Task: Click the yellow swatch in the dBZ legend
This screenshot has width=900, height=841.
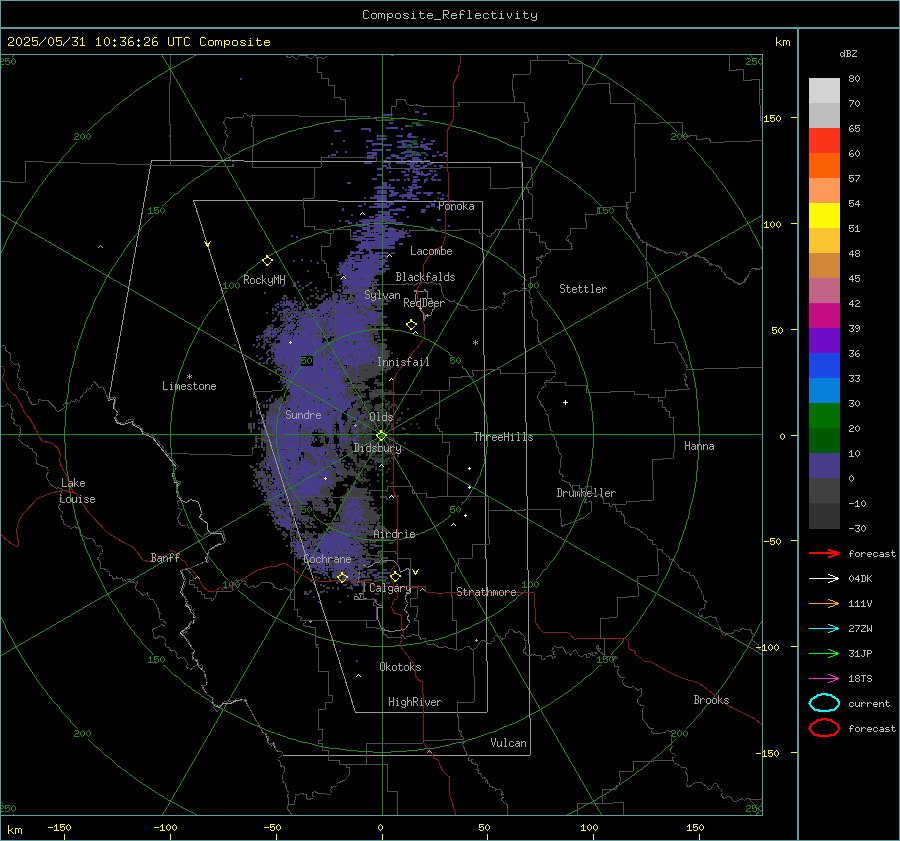Action: pyautogui.click(x=824, y=216)
